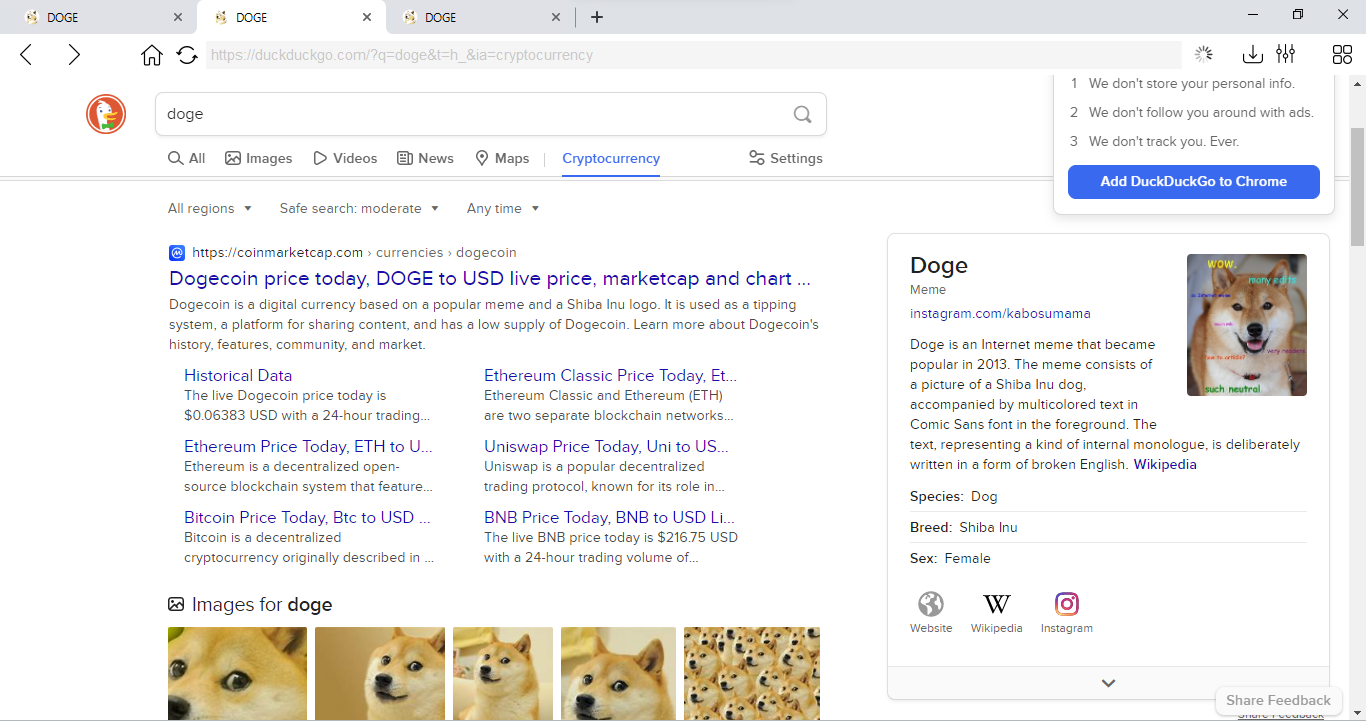Viewport: 1366px width, 721px height.
Task: Click the browser address bar
Action: click(693, 55)
